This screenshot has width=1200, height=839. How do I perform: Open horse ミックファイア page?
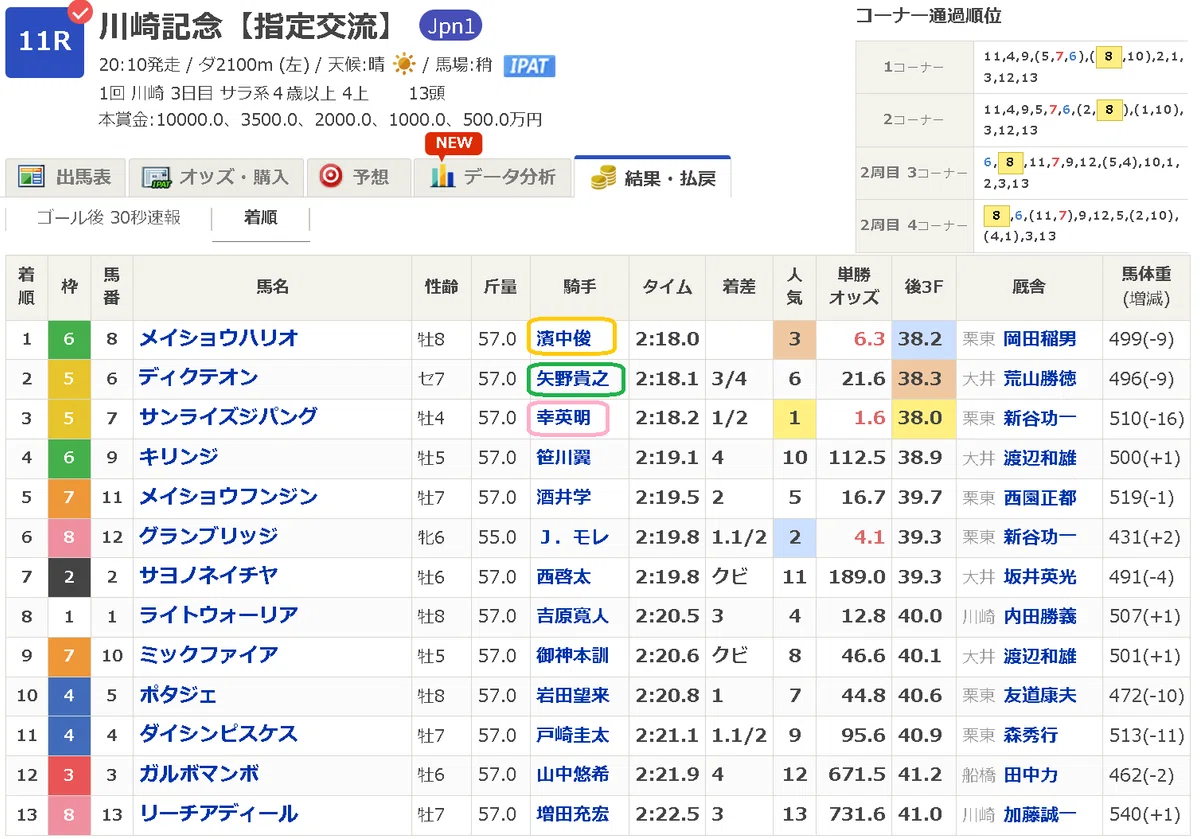click(208, 656)
